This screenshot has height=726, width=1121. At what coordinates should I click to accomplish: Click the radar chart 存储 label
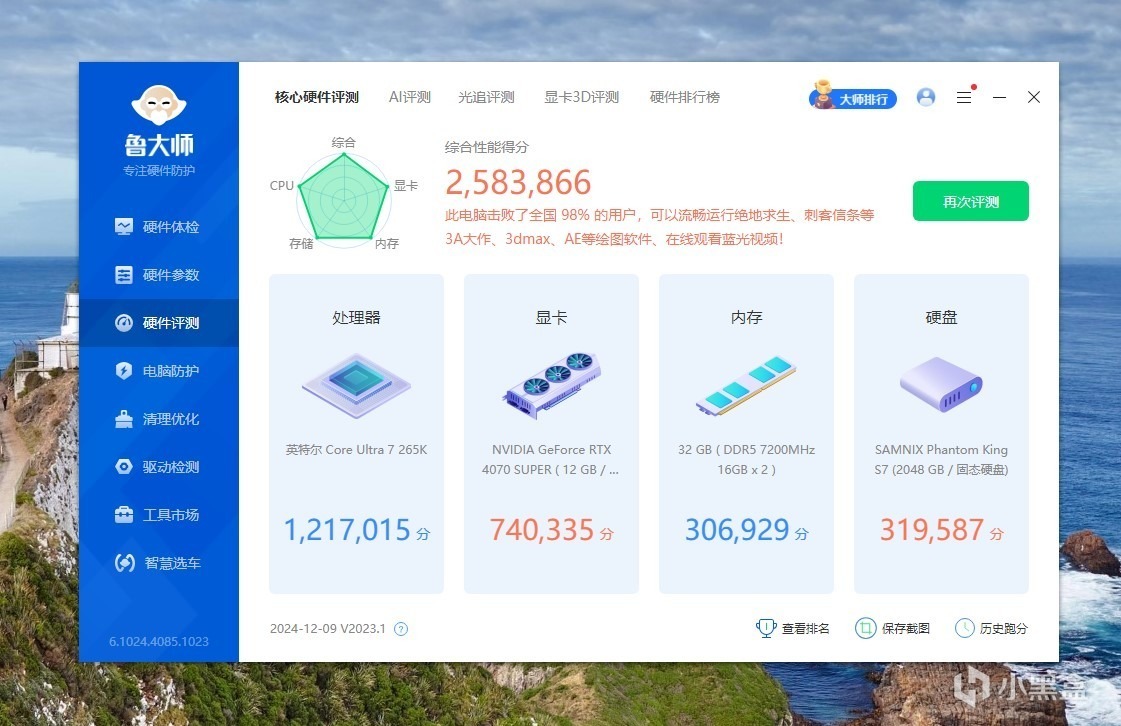point(301,244)
